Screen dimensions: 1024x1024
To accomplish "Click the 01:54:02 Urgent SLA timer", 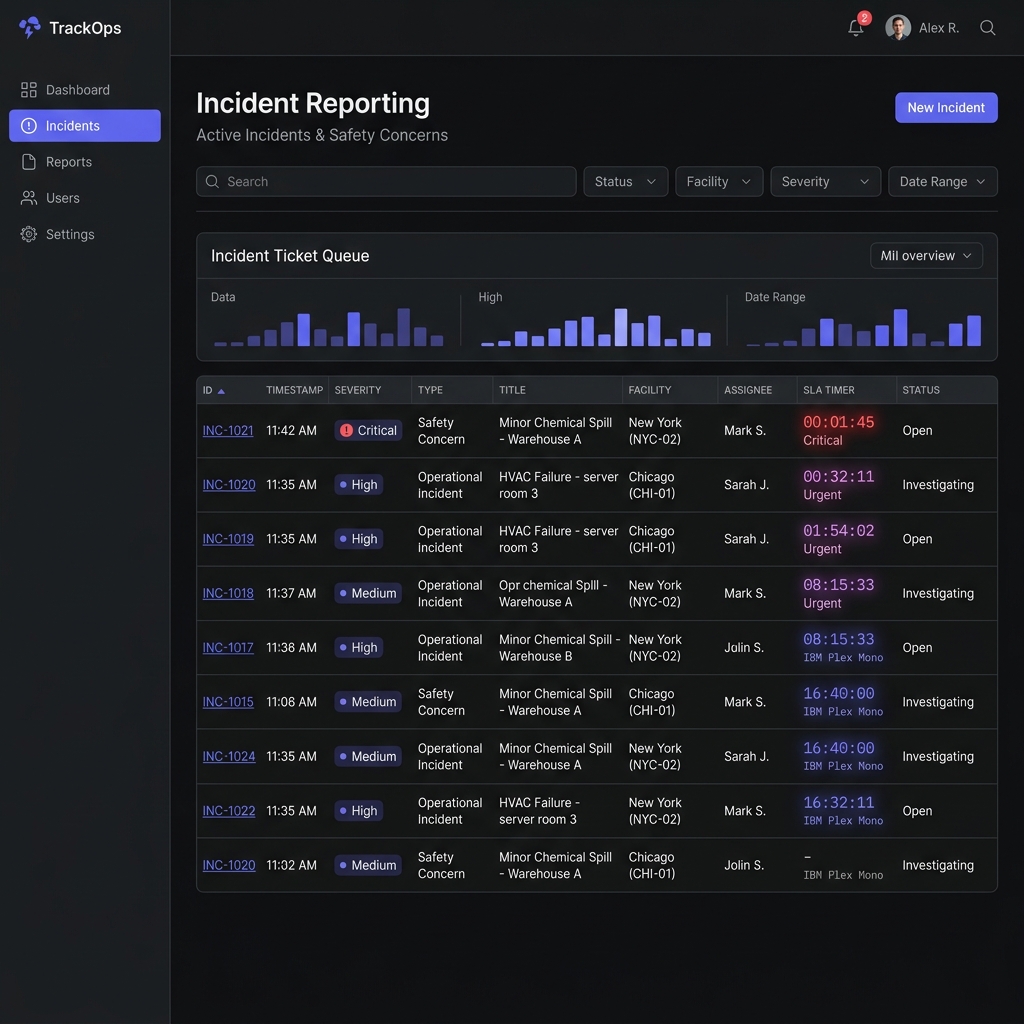I will tap(839, 539).
